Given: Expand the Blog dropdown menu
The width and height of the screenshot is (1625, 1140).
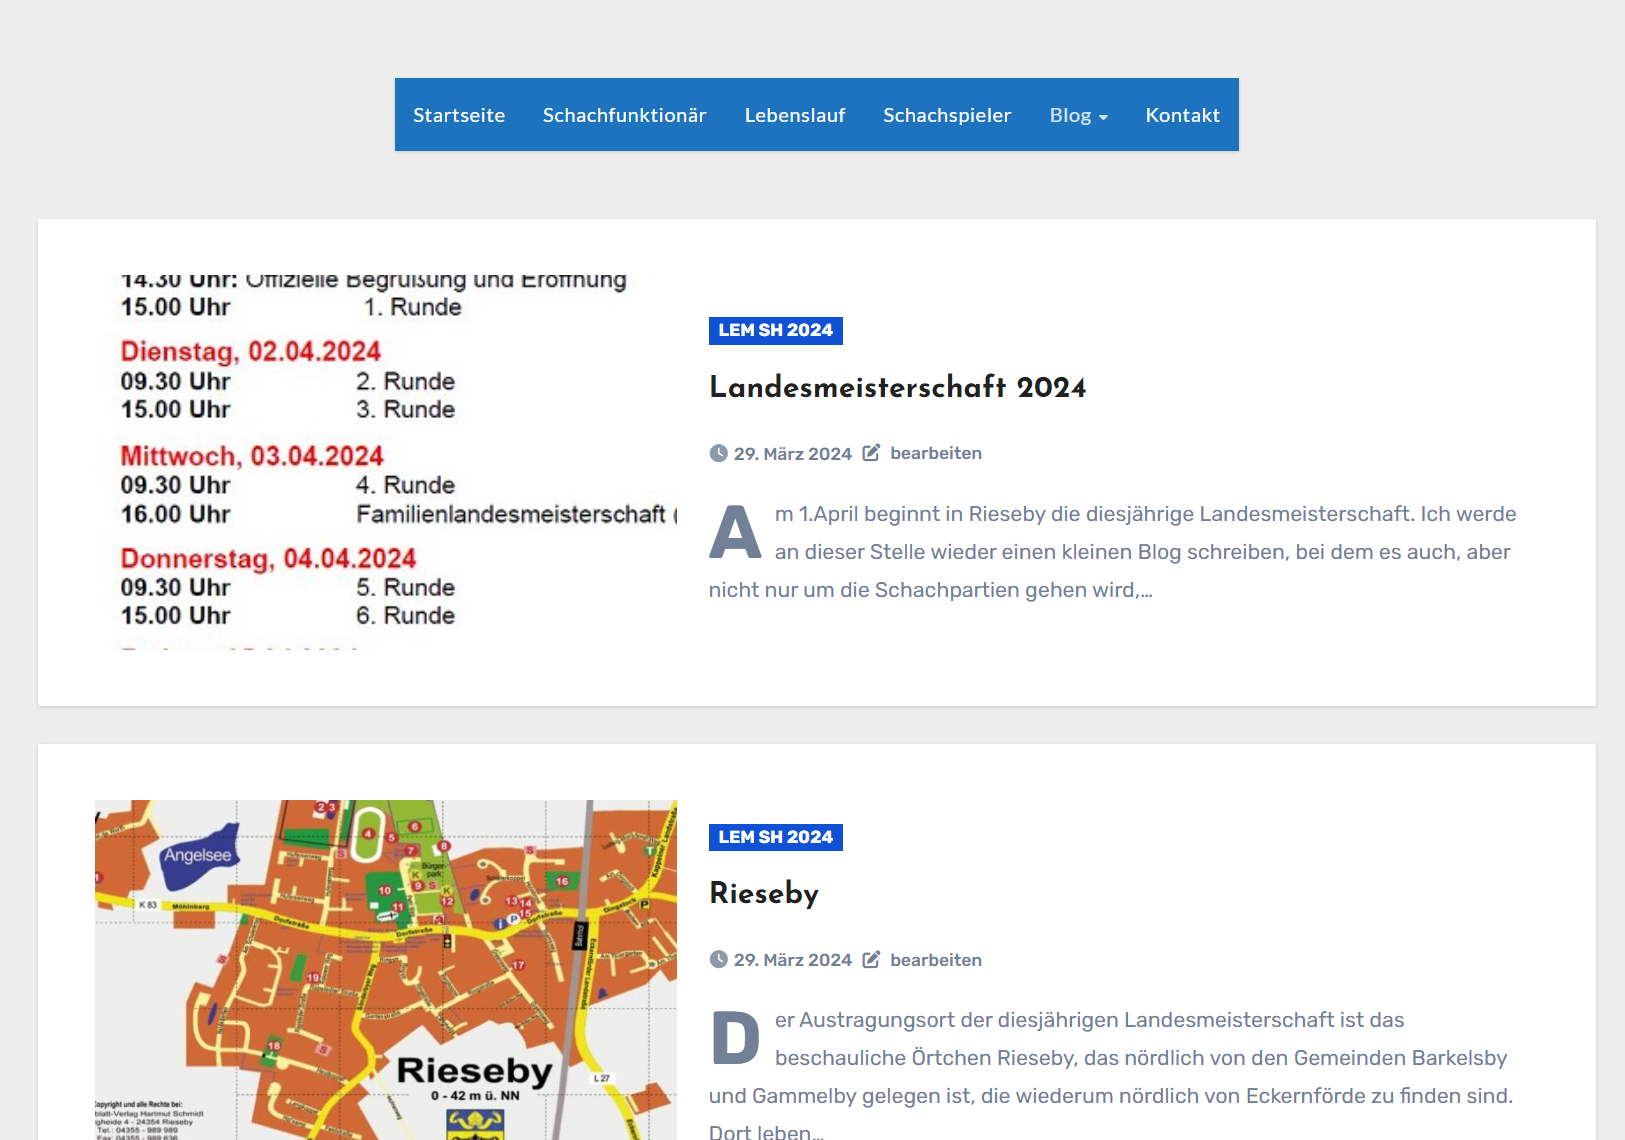Looking at the screenshot, I should (x=1070, y=115).
